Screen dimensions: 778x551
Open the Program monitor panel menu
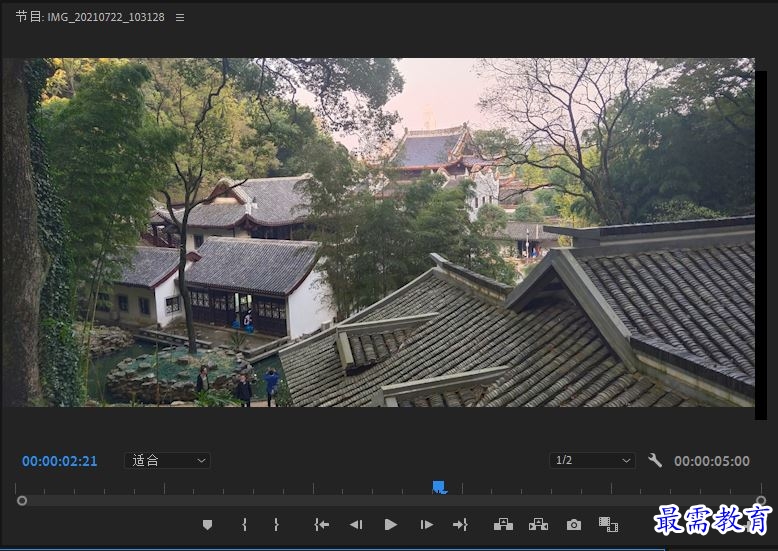coord(180,17)
